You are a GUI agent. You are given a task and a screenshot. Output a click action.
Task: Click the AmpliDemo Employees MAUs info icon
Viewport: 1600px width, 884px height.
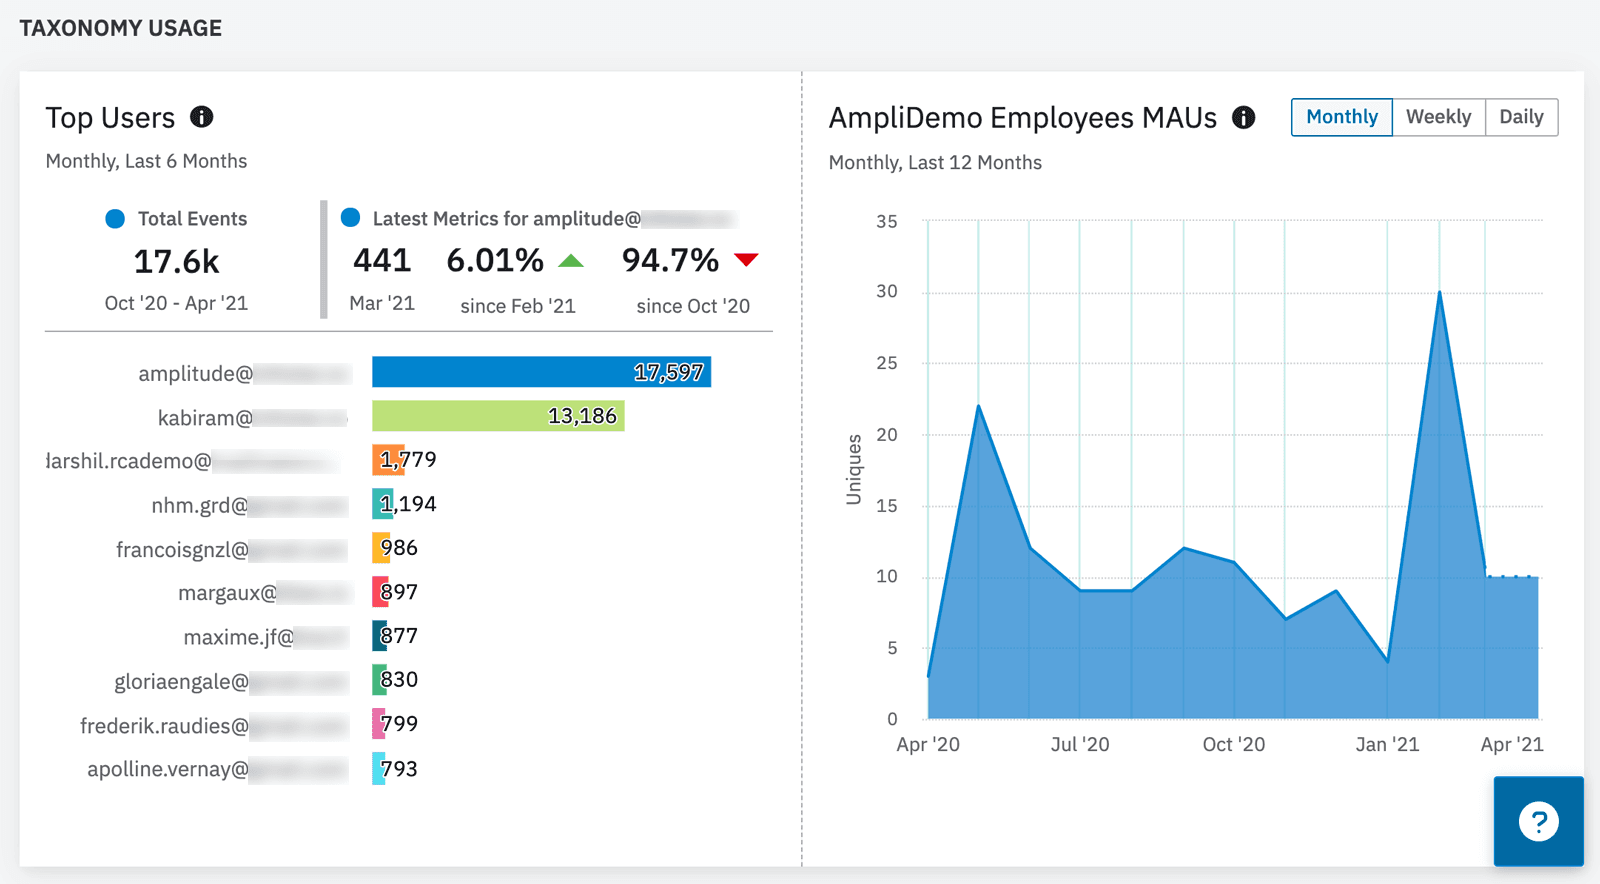click(x=1243, y=118)
